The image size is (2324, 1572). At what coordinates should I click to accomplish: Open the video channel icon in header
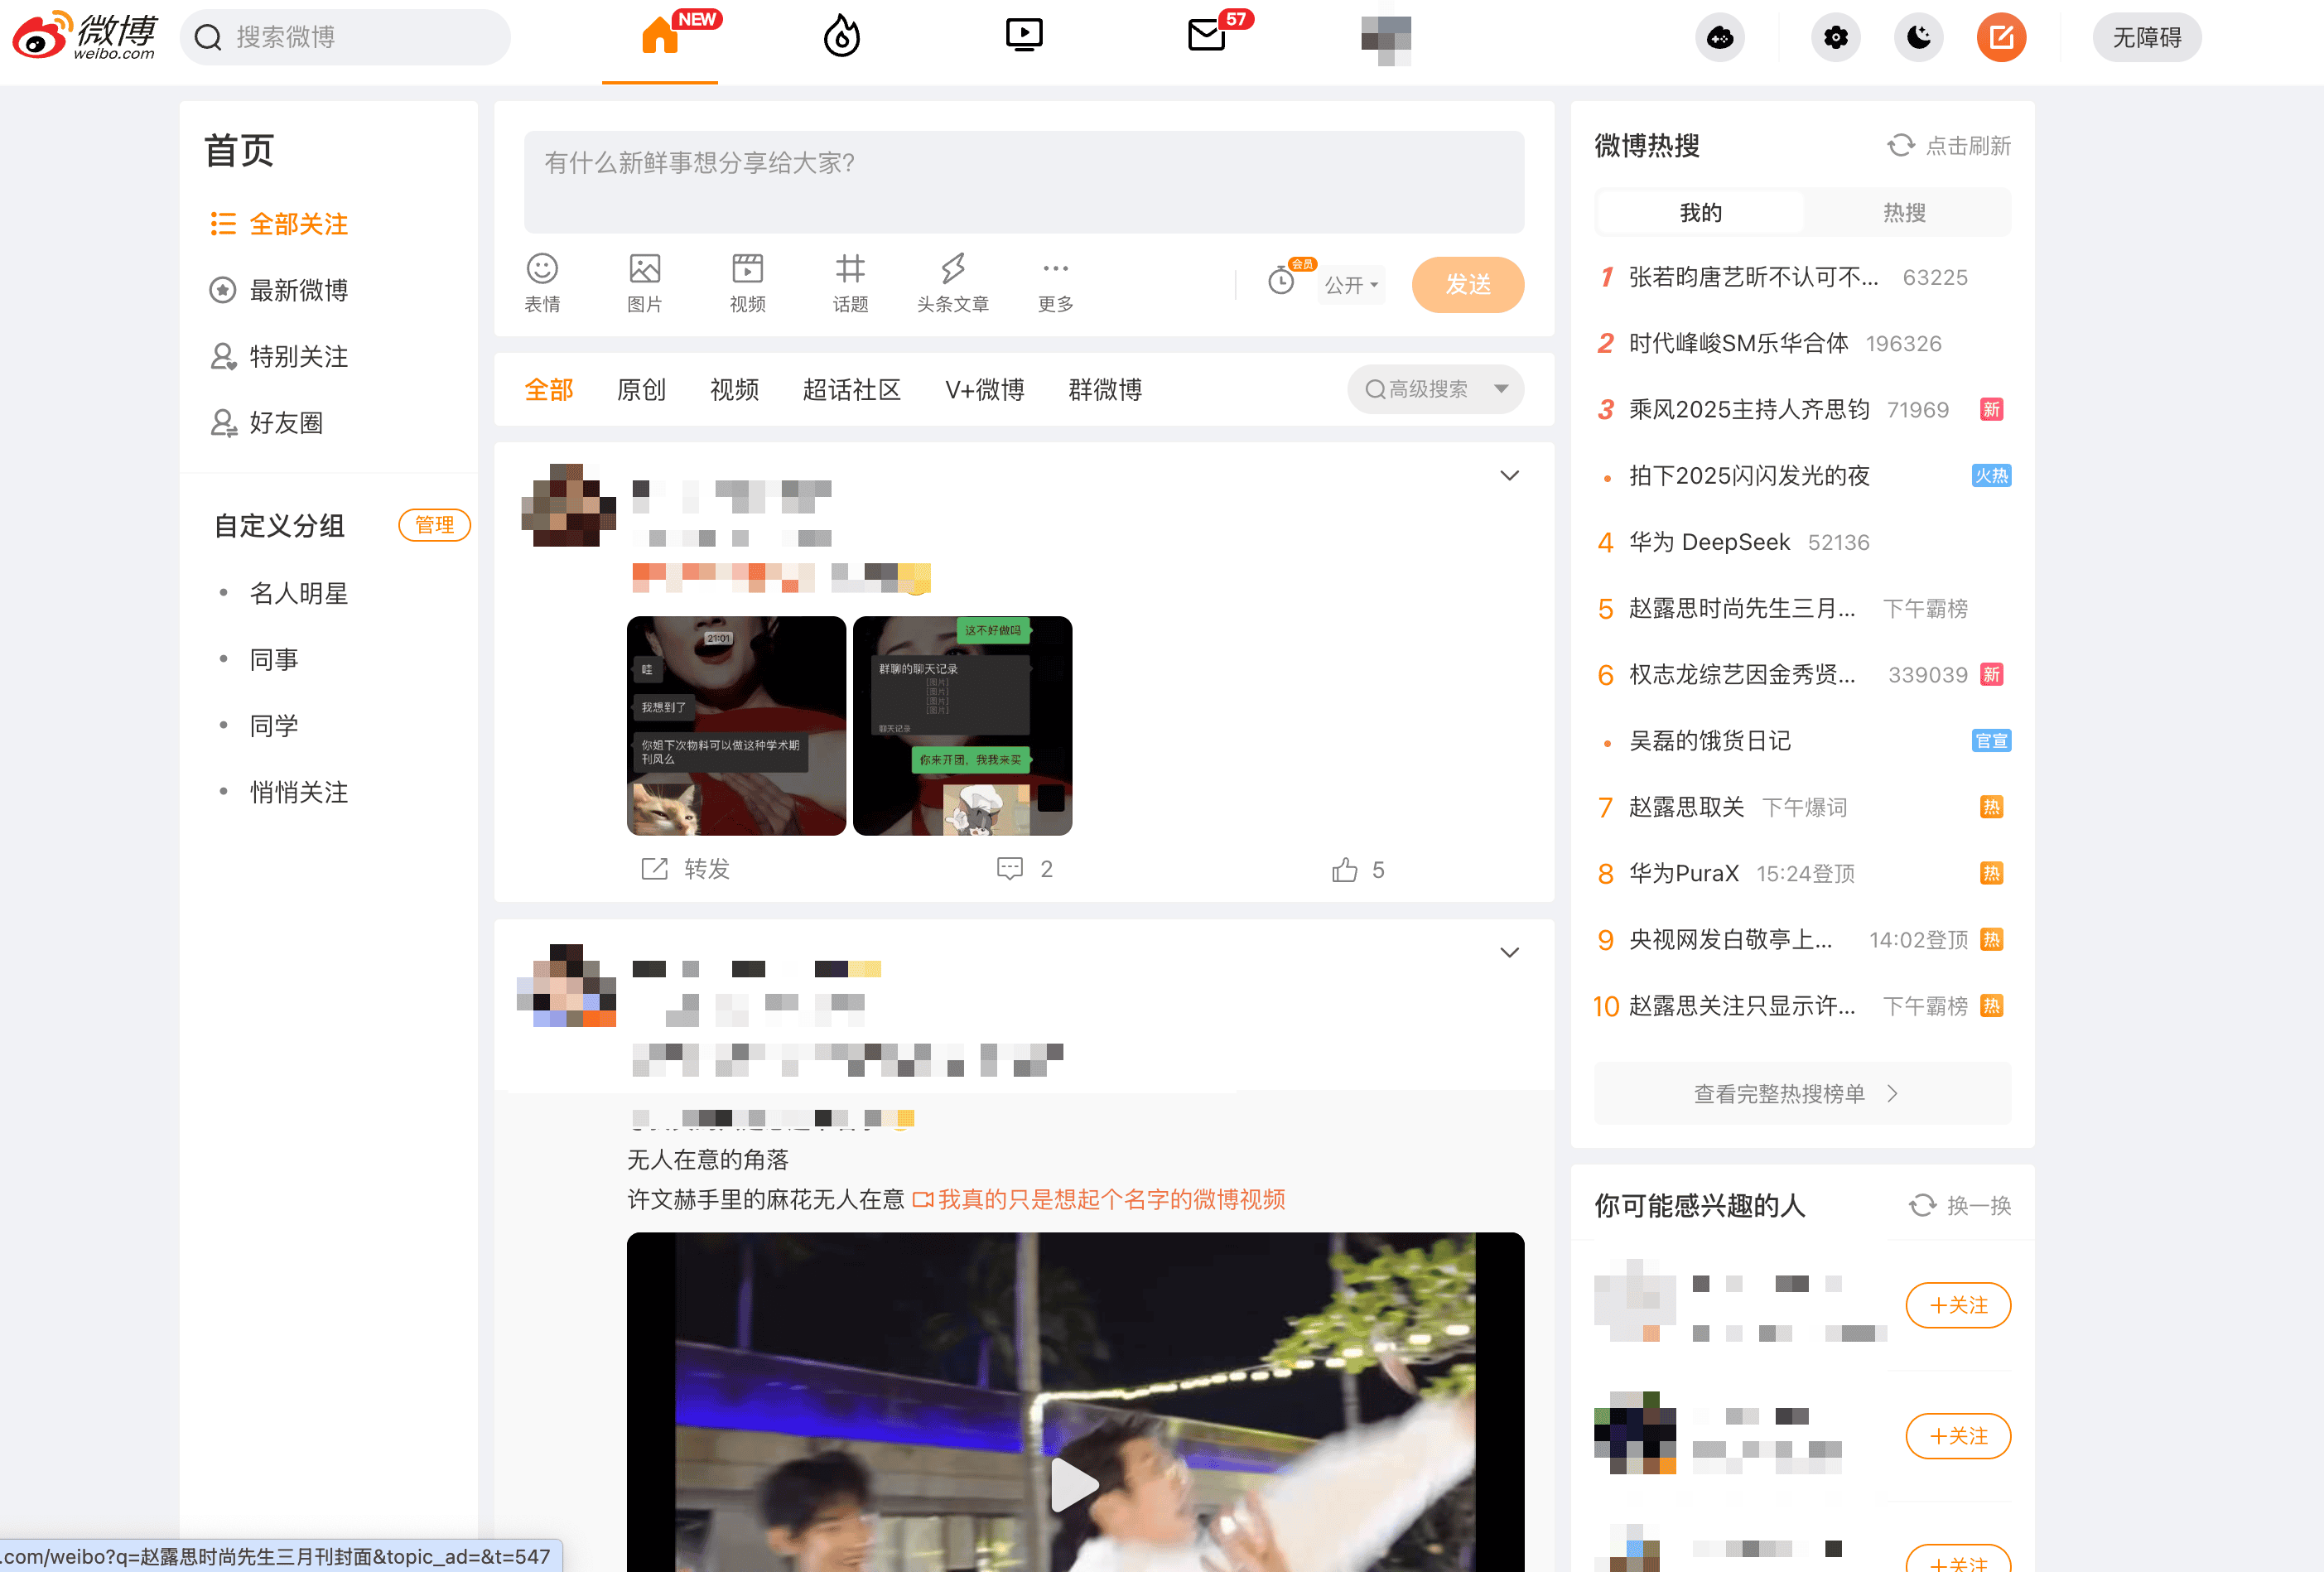tap(1023, 36)
